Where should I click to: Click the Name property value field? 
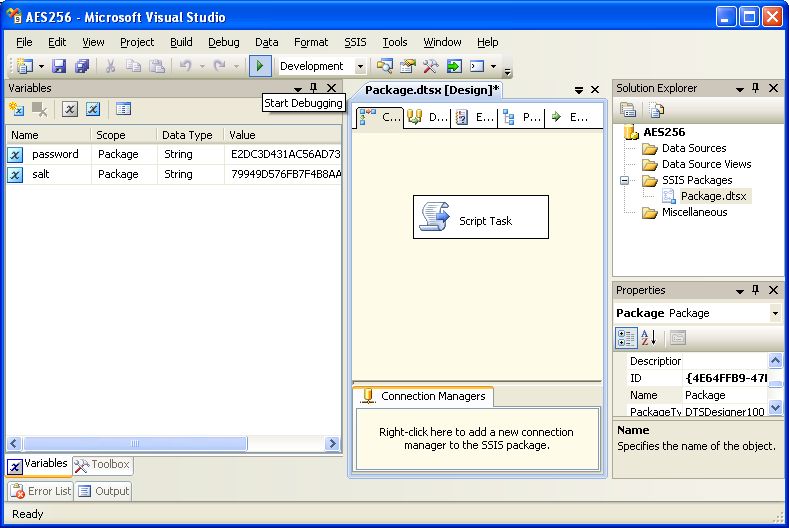tap(725, 395)
